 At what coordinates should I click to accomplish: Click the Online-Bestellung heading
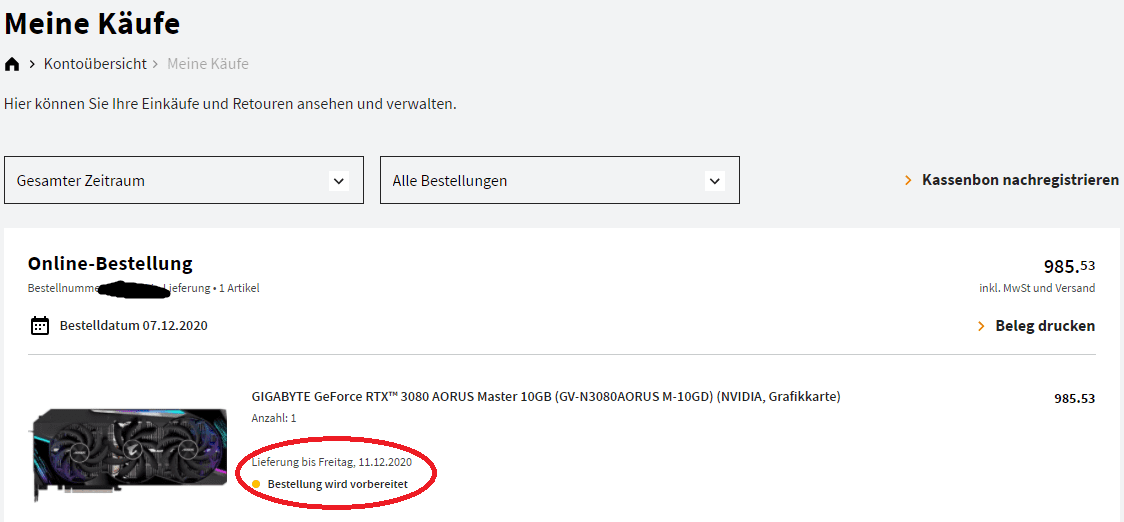(x=110, y=264)
